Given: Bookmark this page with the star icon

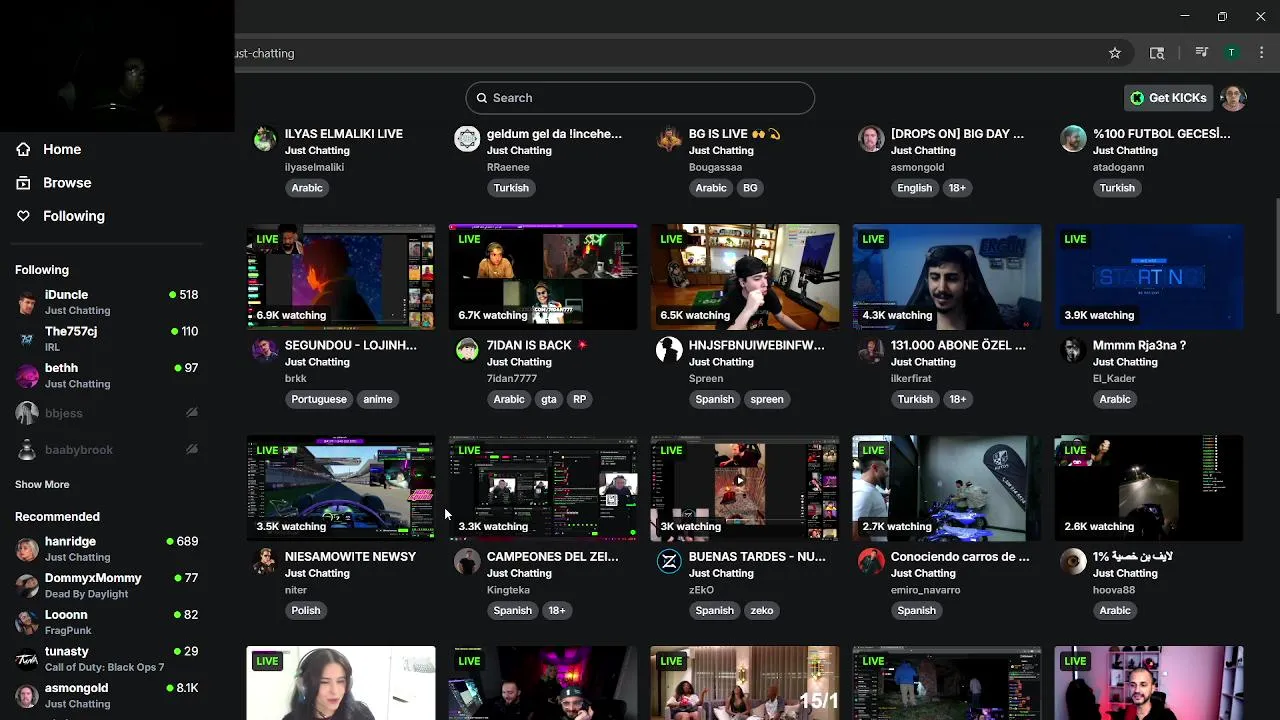Looking at the screenshot, I should point(1115,53).
